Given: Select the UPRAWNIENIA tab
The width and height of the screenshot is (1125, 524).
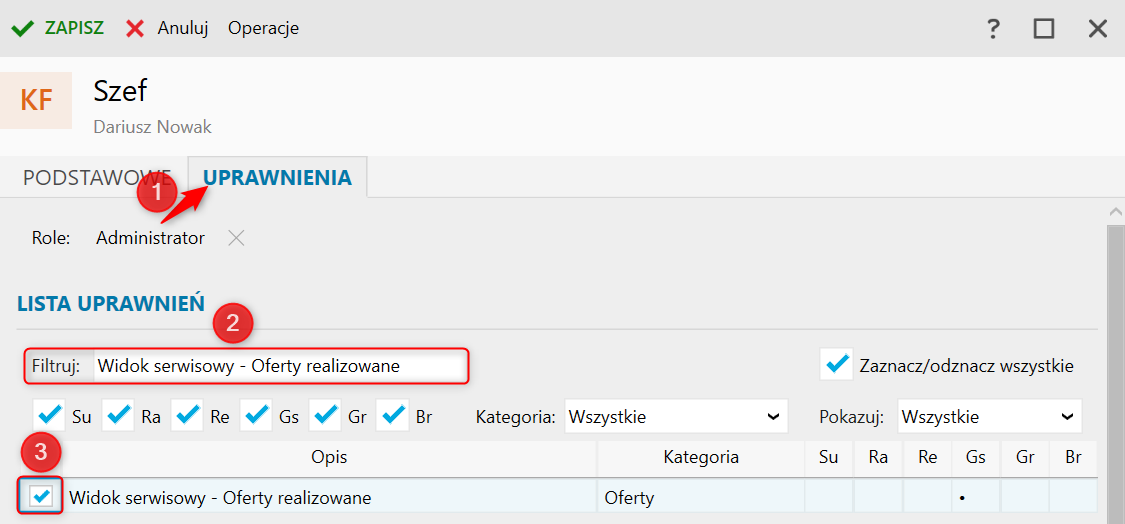Looking at the screenshot, I should [278, 177].
